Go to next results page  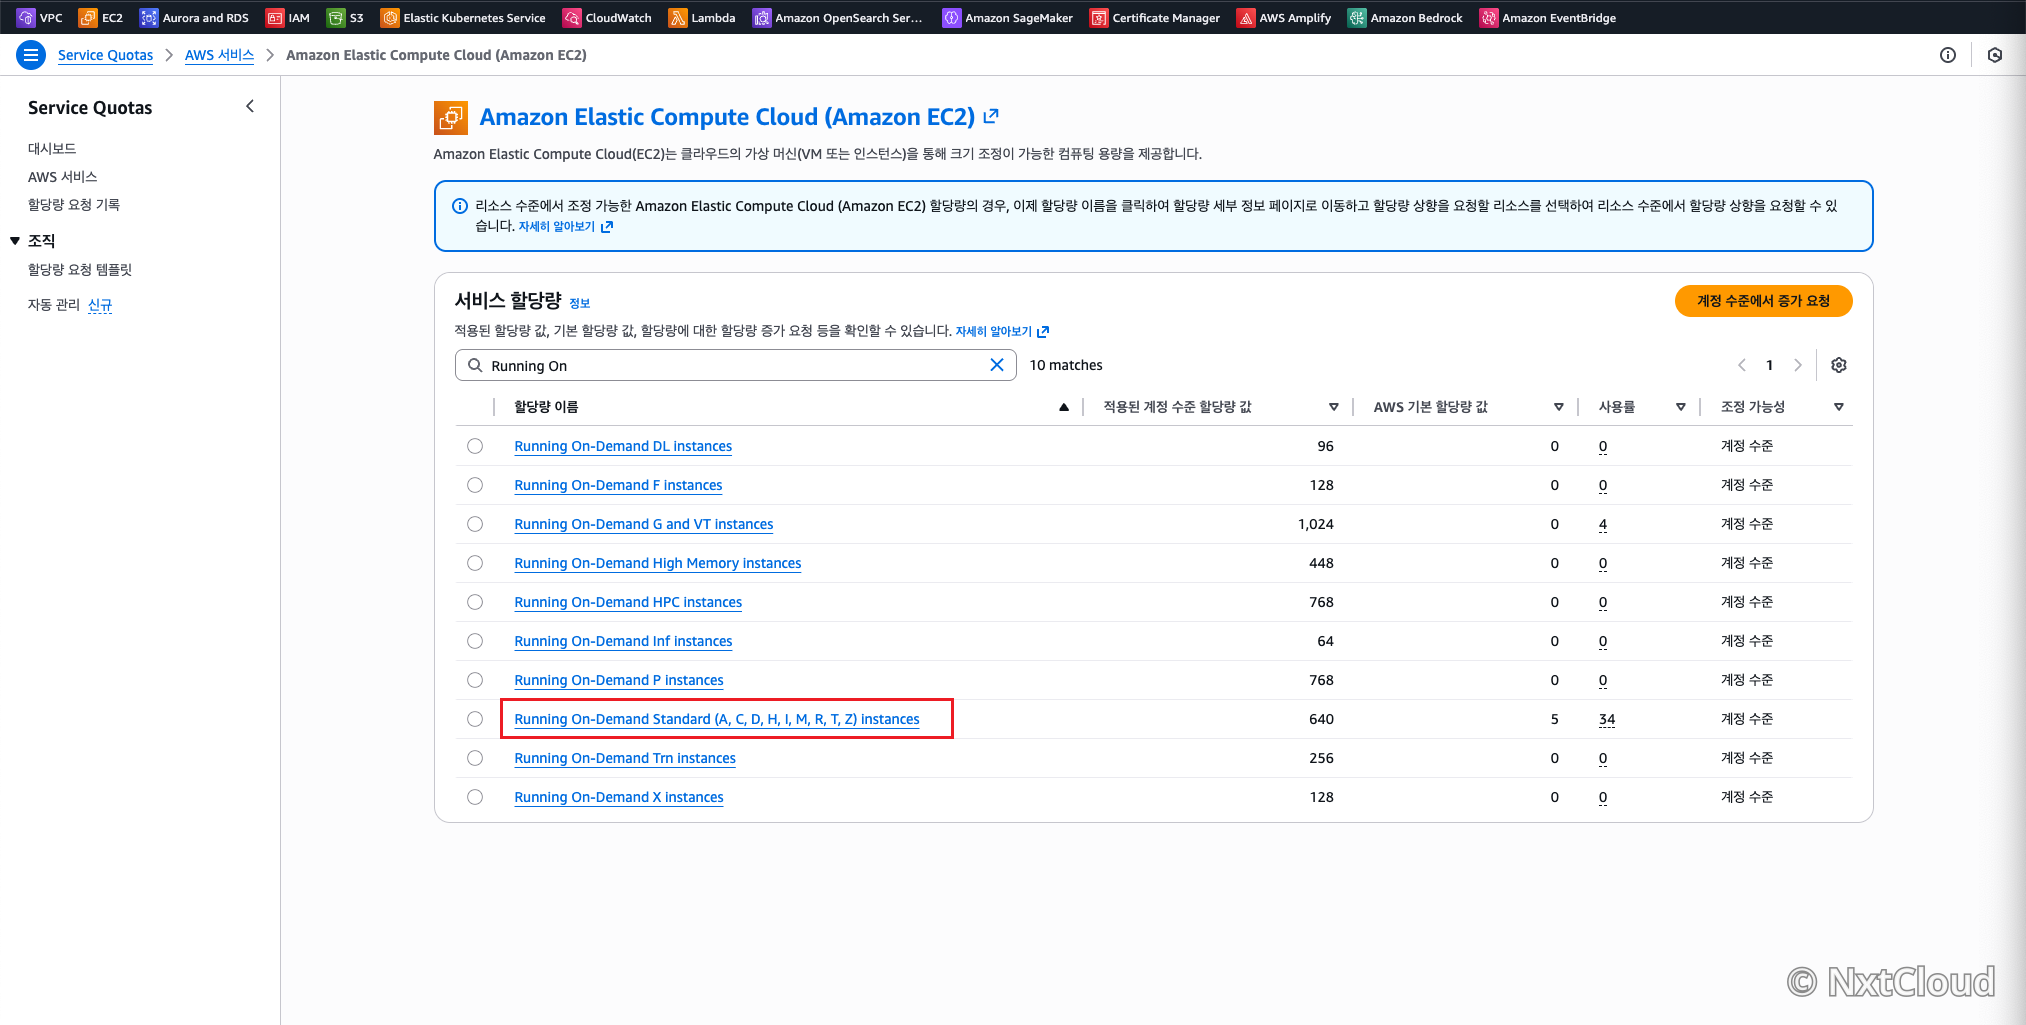[x=1797, y=365]
